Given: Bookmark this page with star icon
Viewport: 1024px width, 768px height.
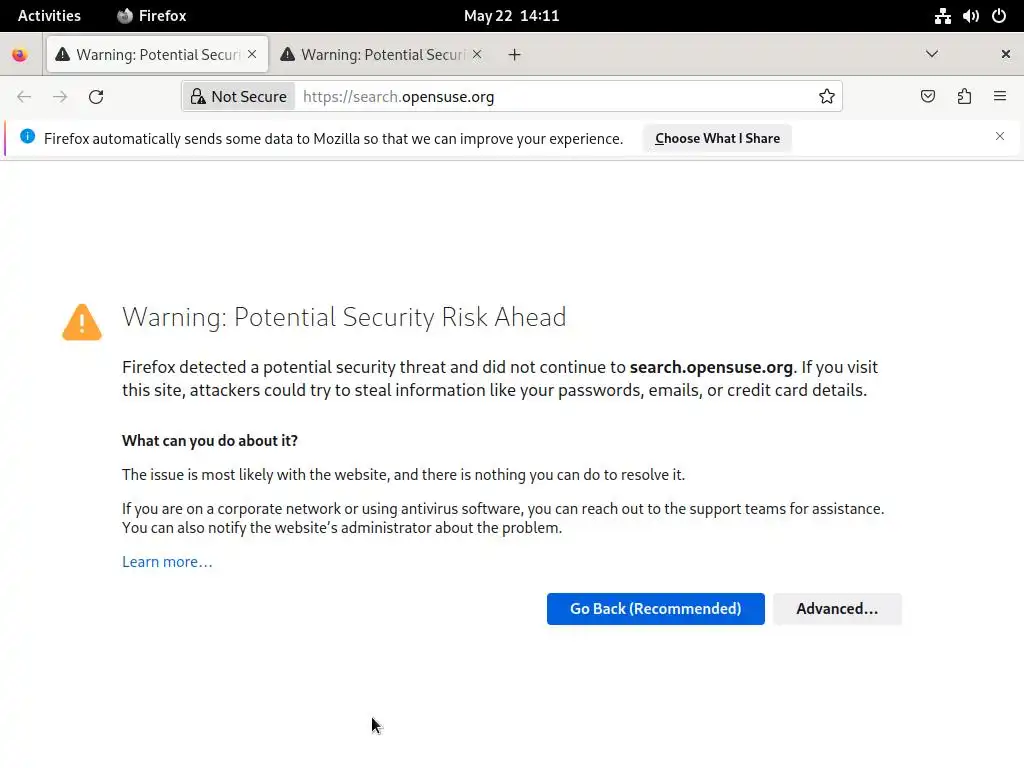Looking at the screenshot, I should pyautogui.click(x=827, y=97).
